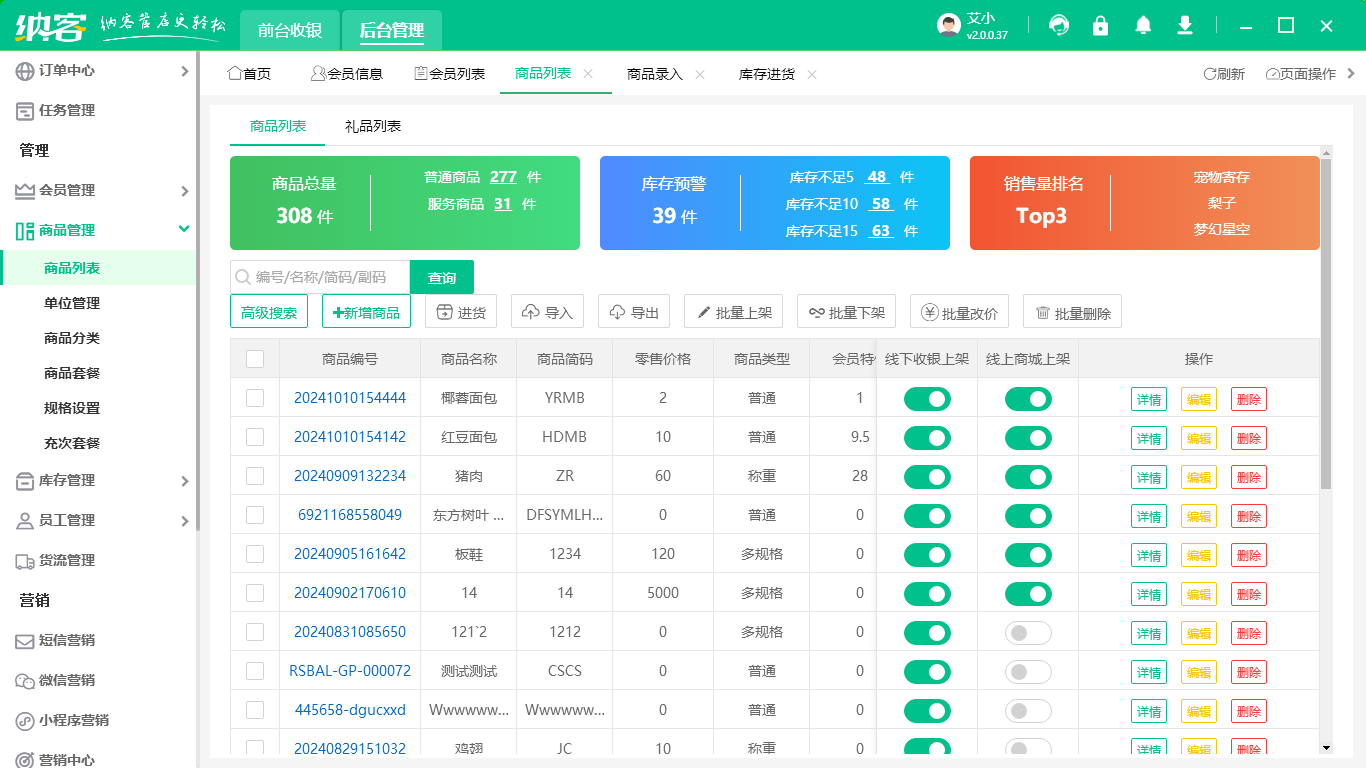Expand the 订单中心 sidebar menu
Screen dimensions: 1366x768
tap(98, 71)
